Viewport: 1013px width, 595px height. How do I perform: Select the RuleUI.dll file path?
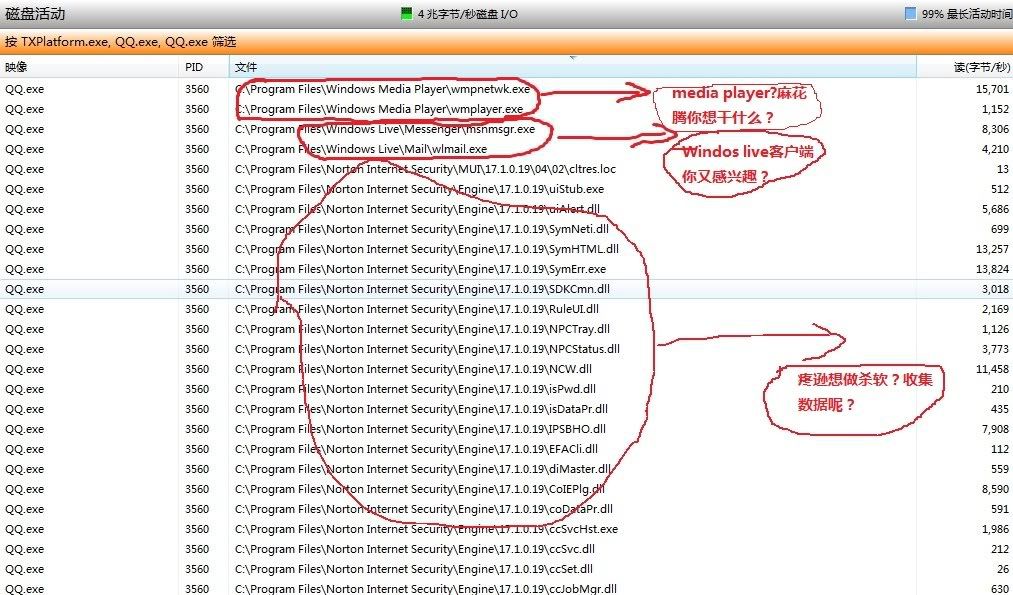417,309
